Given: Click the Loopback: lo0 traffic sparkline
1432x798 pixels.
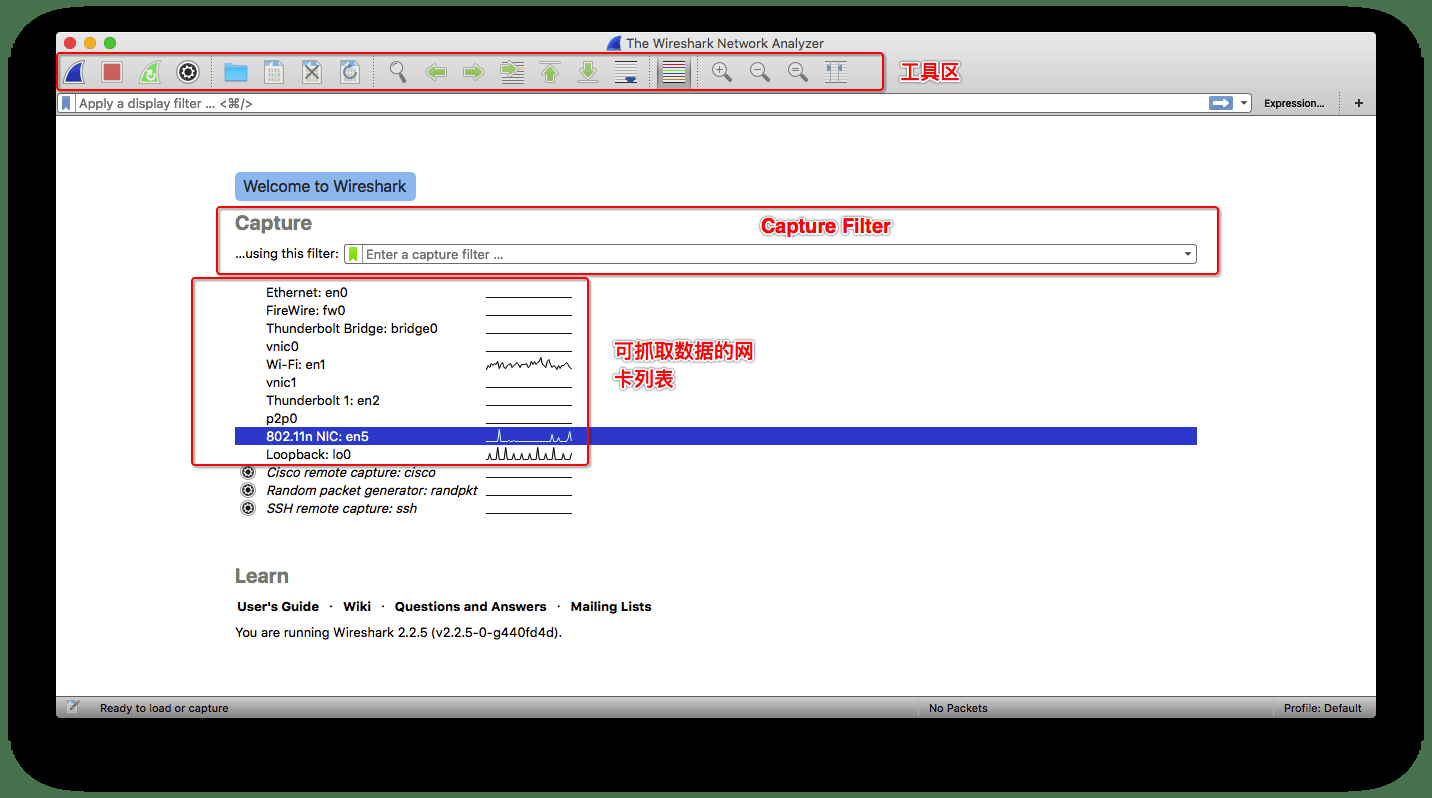Looking at the screenshot, I should click(x=529, y=454).
